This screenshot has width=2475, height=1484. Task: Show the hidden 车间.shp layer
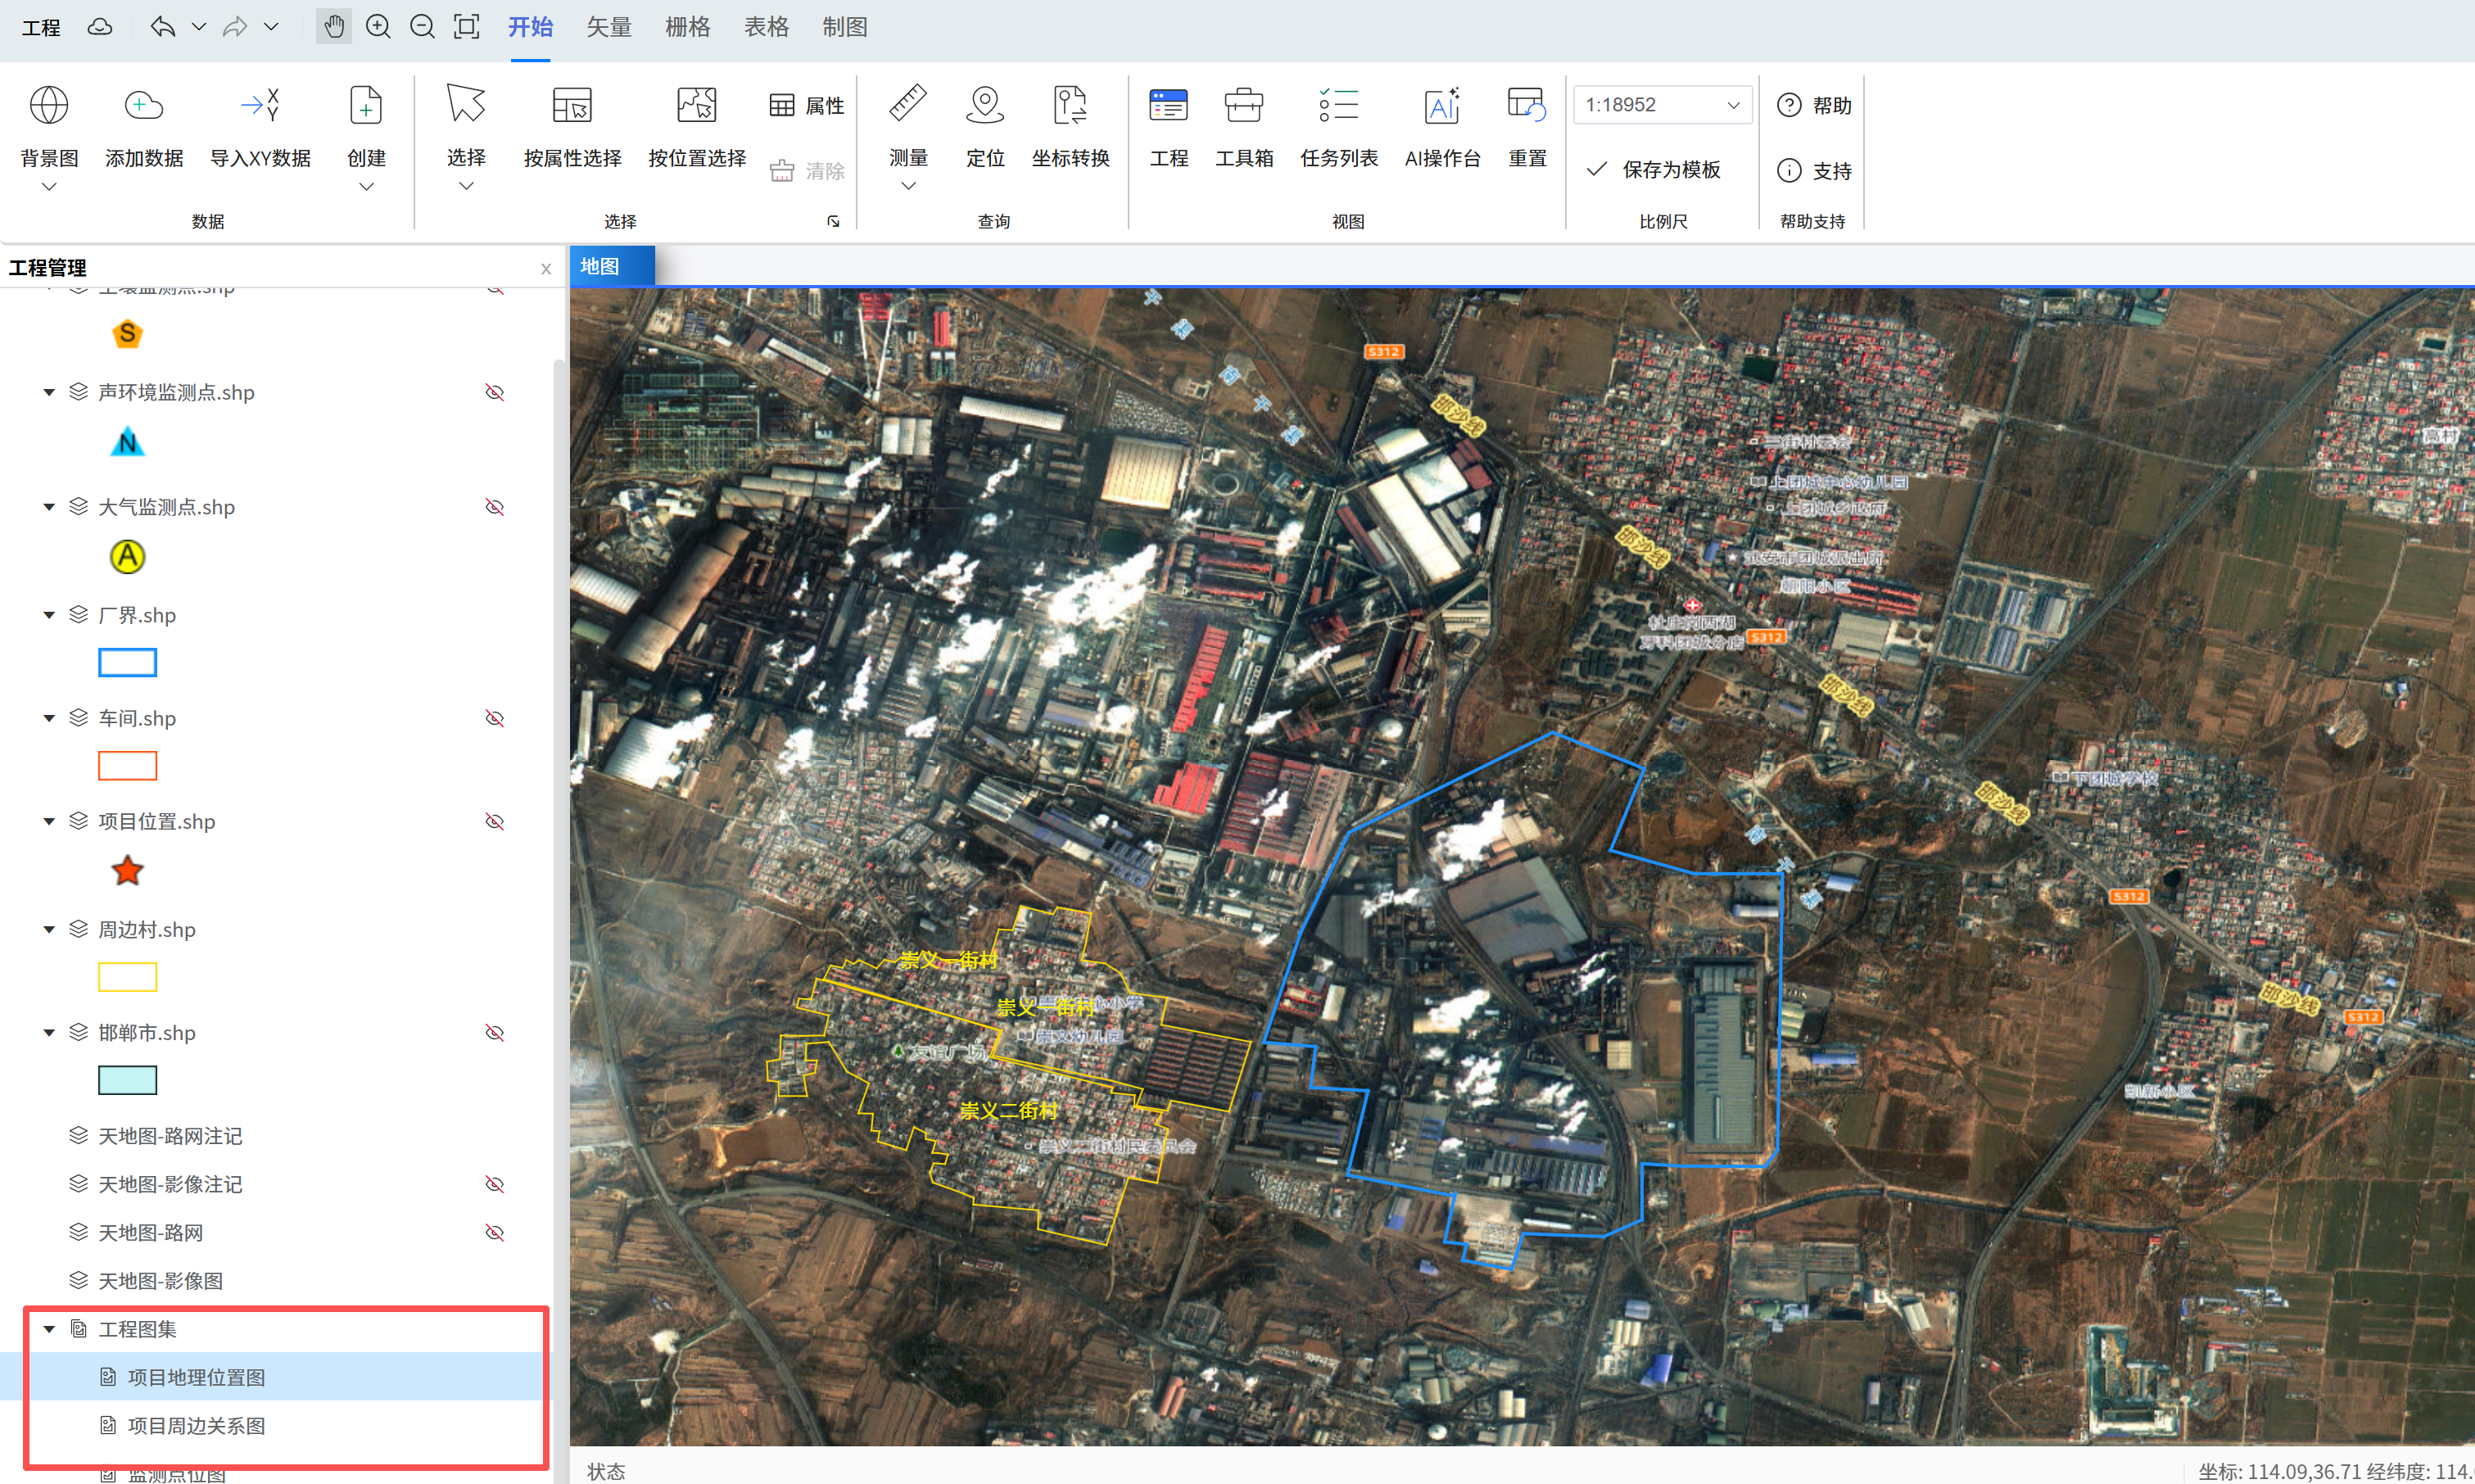[494, 718]
